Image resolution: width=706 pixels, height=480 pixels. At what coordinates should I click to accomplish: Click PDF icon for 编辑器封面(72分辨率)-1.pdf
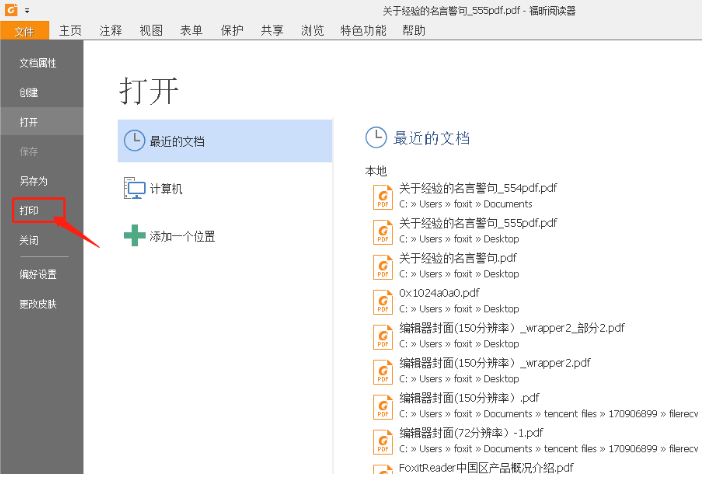point(383,441)
